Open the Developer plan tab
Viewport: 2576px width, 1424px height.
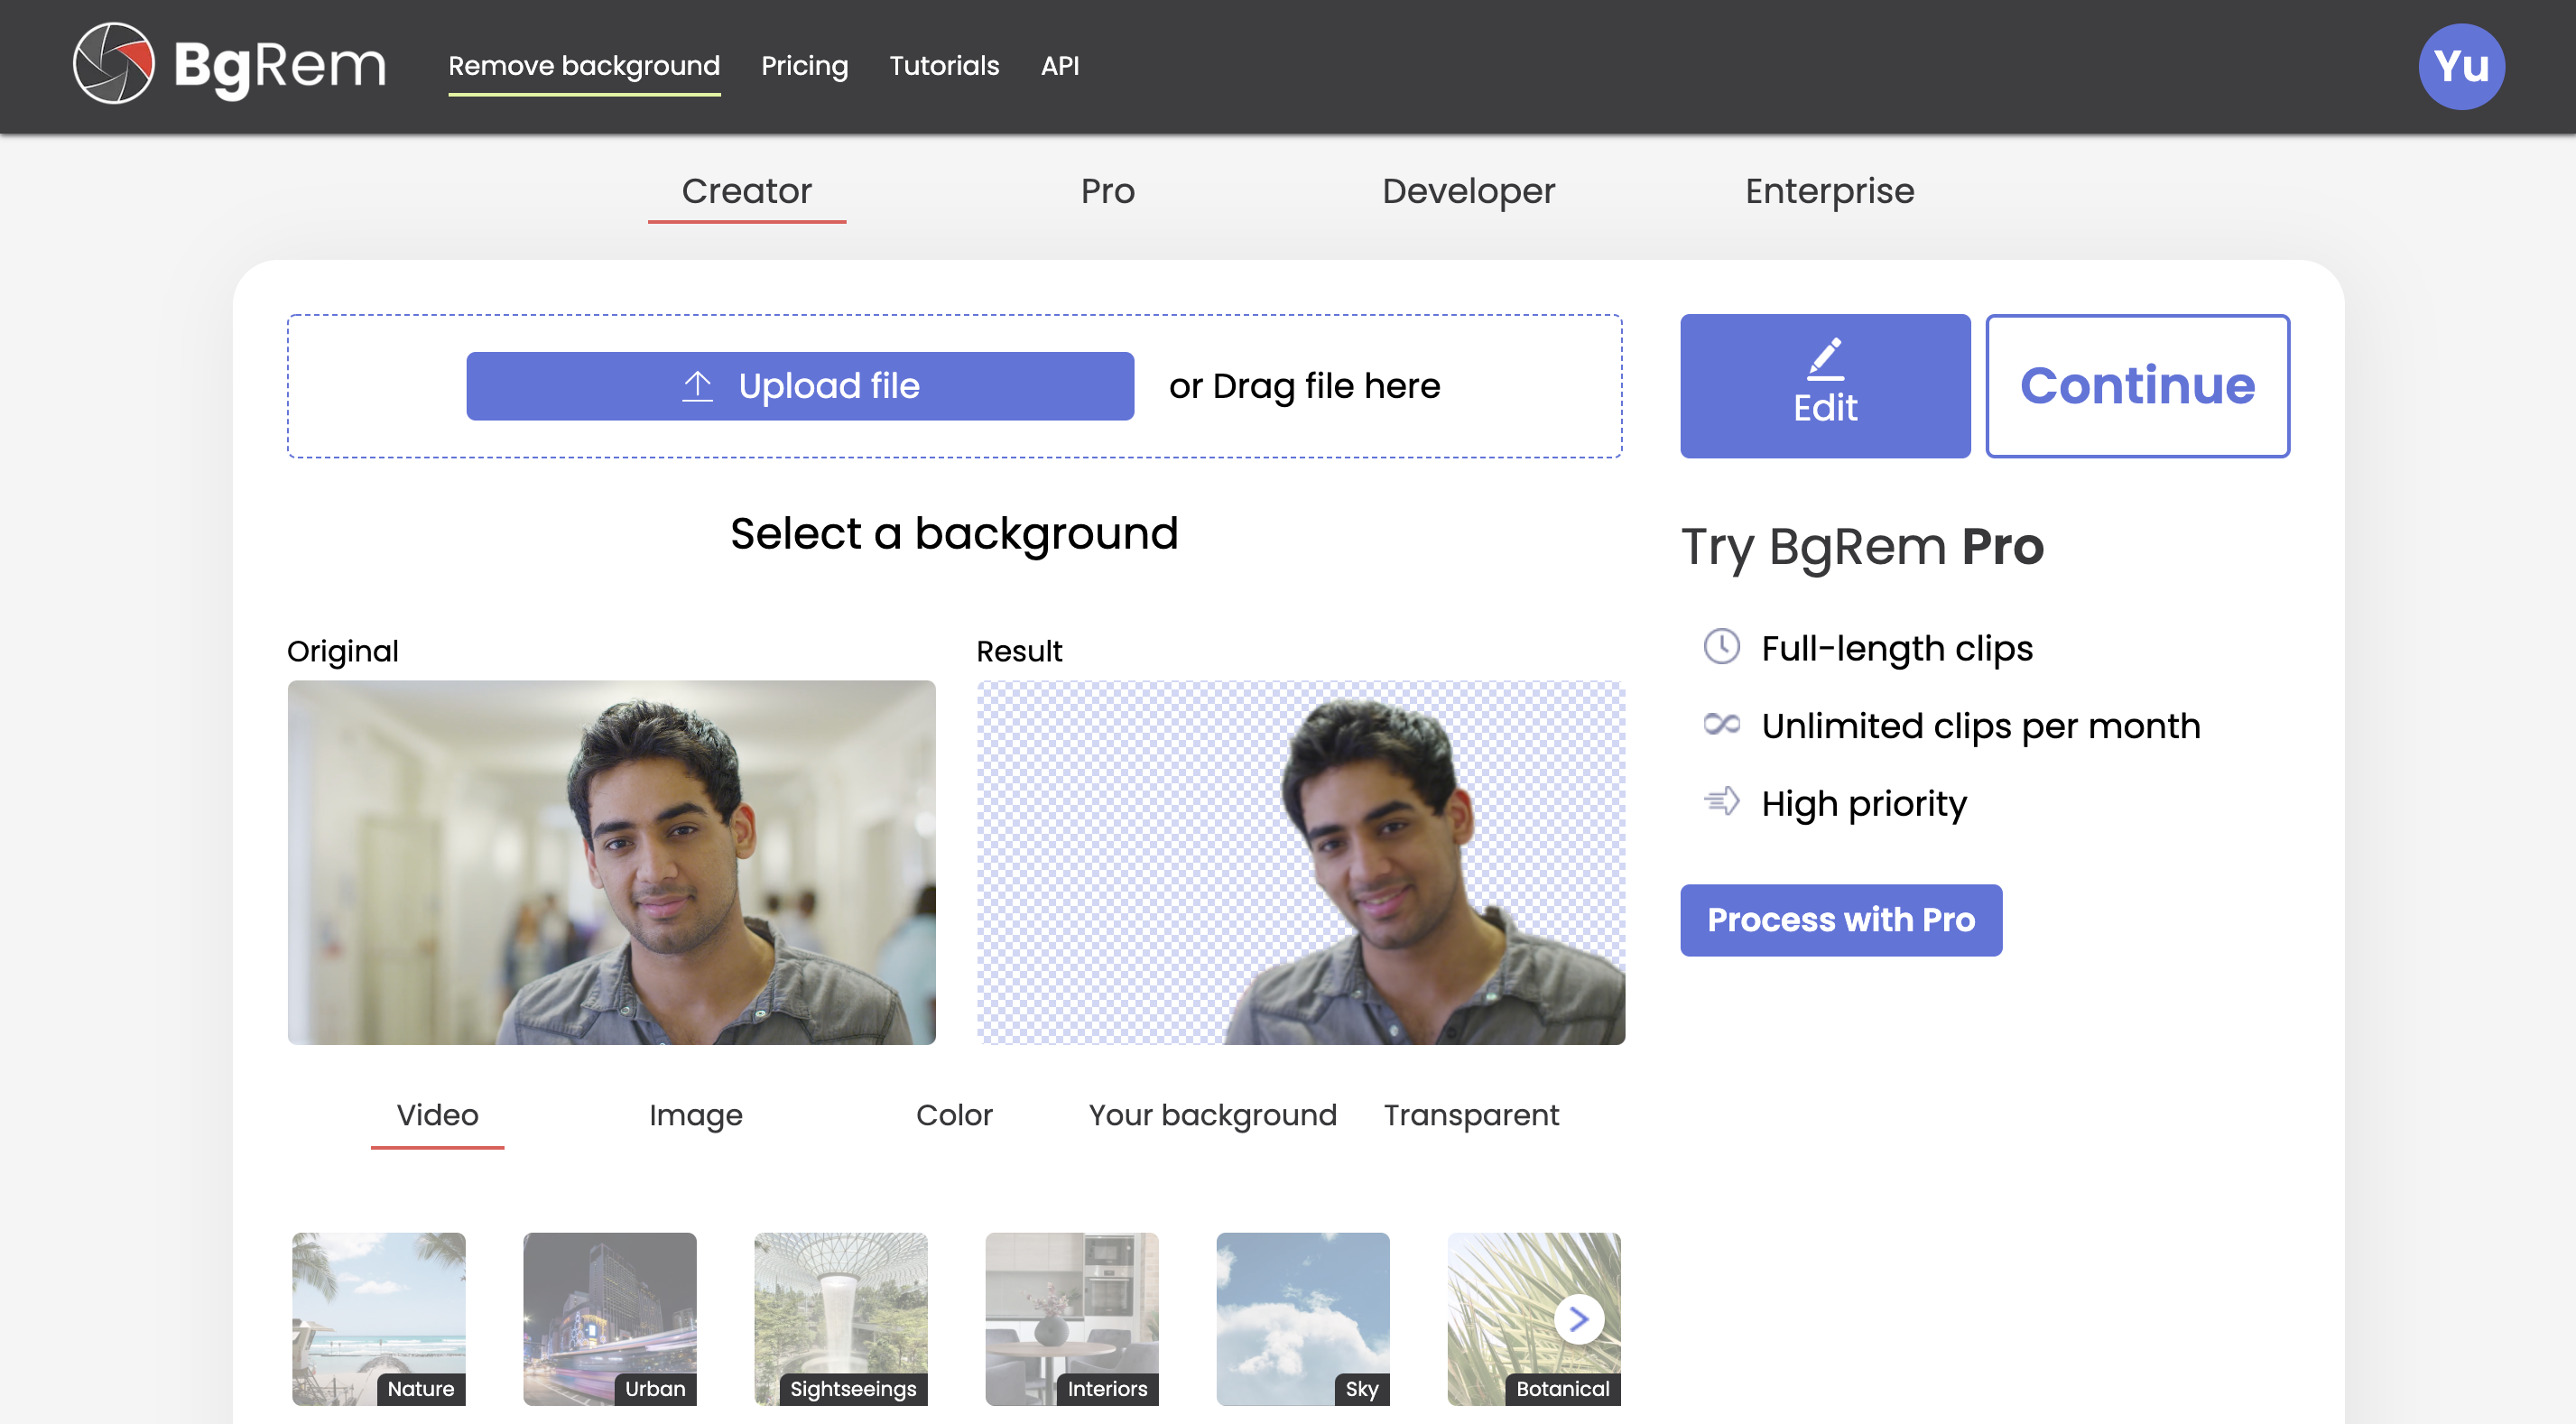click(1468, 191)
